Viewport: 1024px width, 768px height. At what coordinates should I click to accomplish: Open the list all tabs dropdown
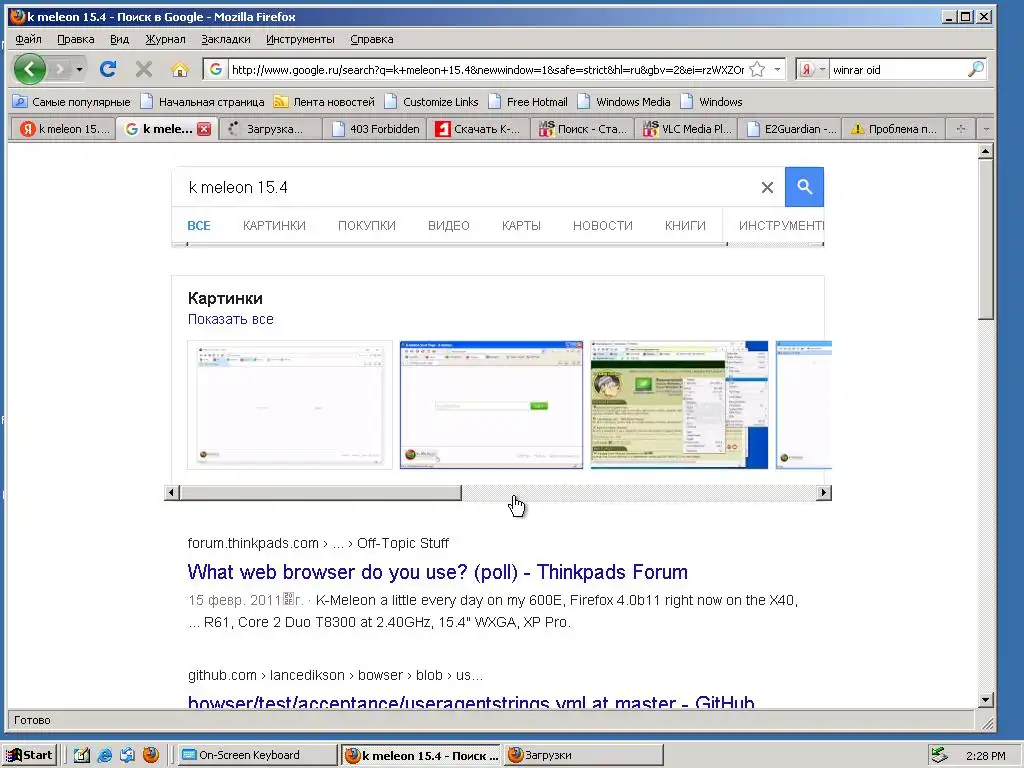985,129
